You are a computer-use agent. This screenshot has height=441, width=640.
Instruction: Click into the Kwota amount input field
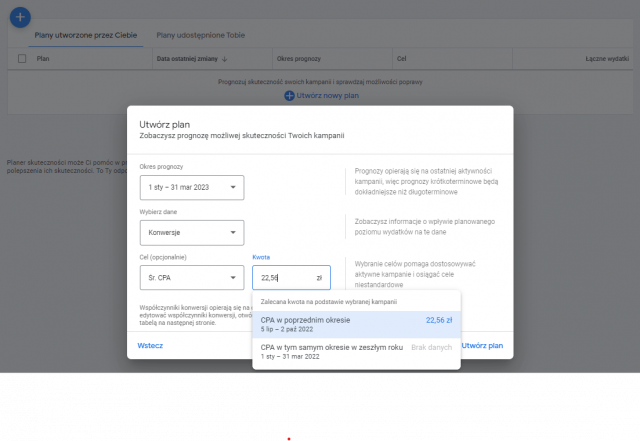tap(283, 277)
